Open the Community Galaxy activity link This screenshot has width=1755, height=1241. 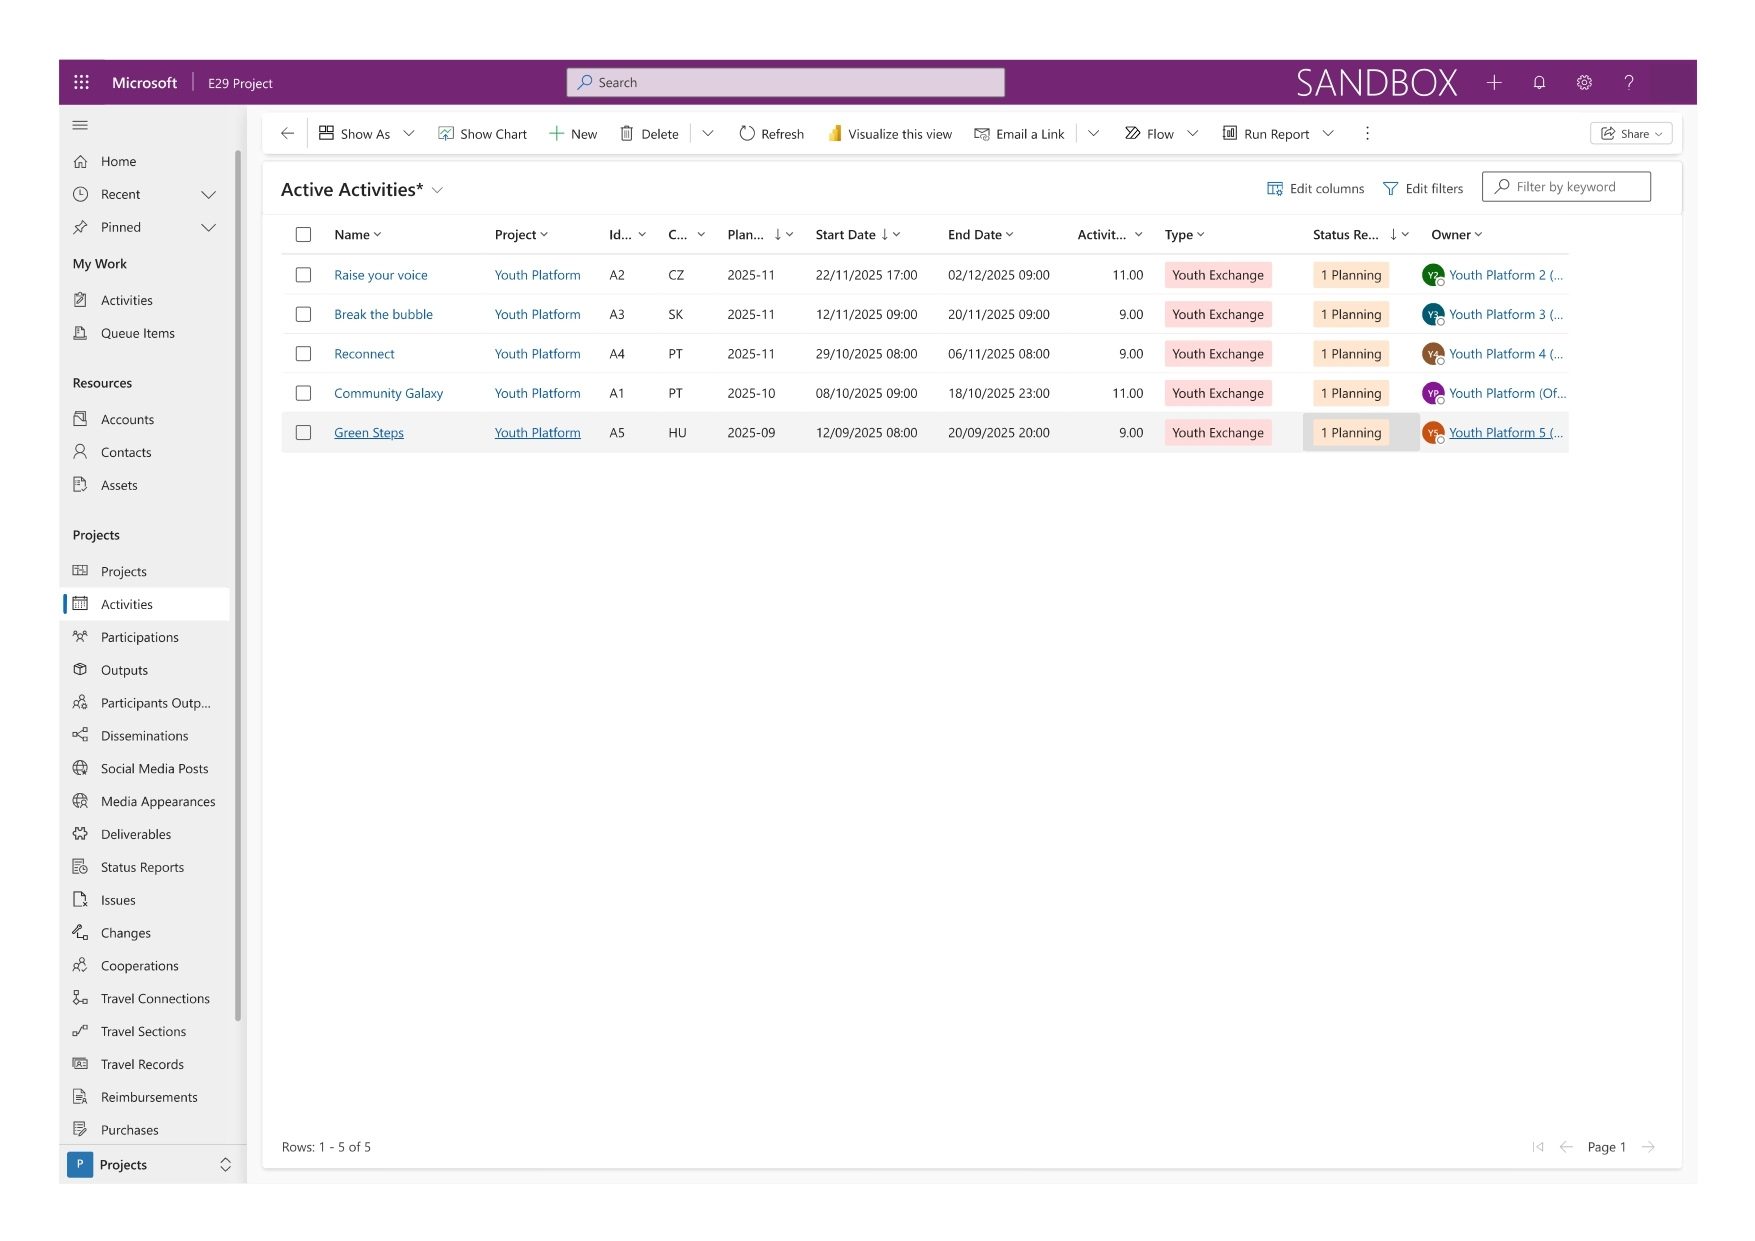coord(388,394)
